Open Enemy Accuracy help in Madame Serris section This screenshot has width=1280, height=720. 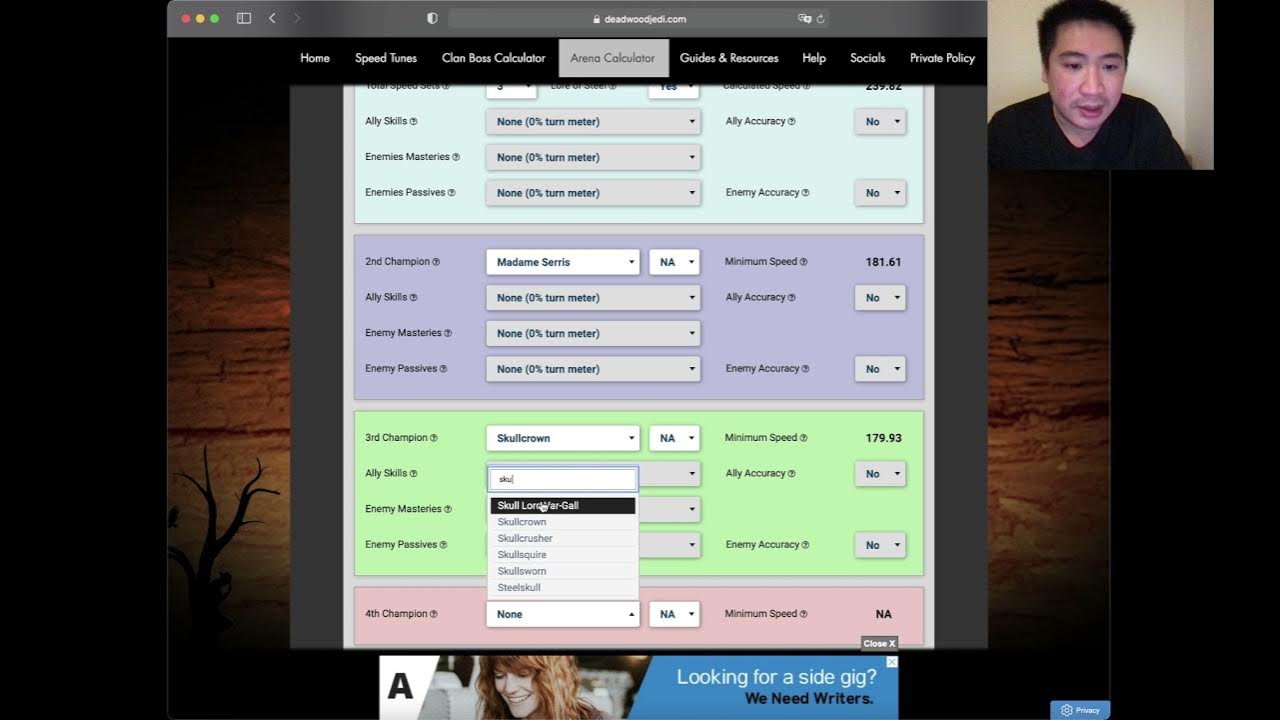[803, 369]
